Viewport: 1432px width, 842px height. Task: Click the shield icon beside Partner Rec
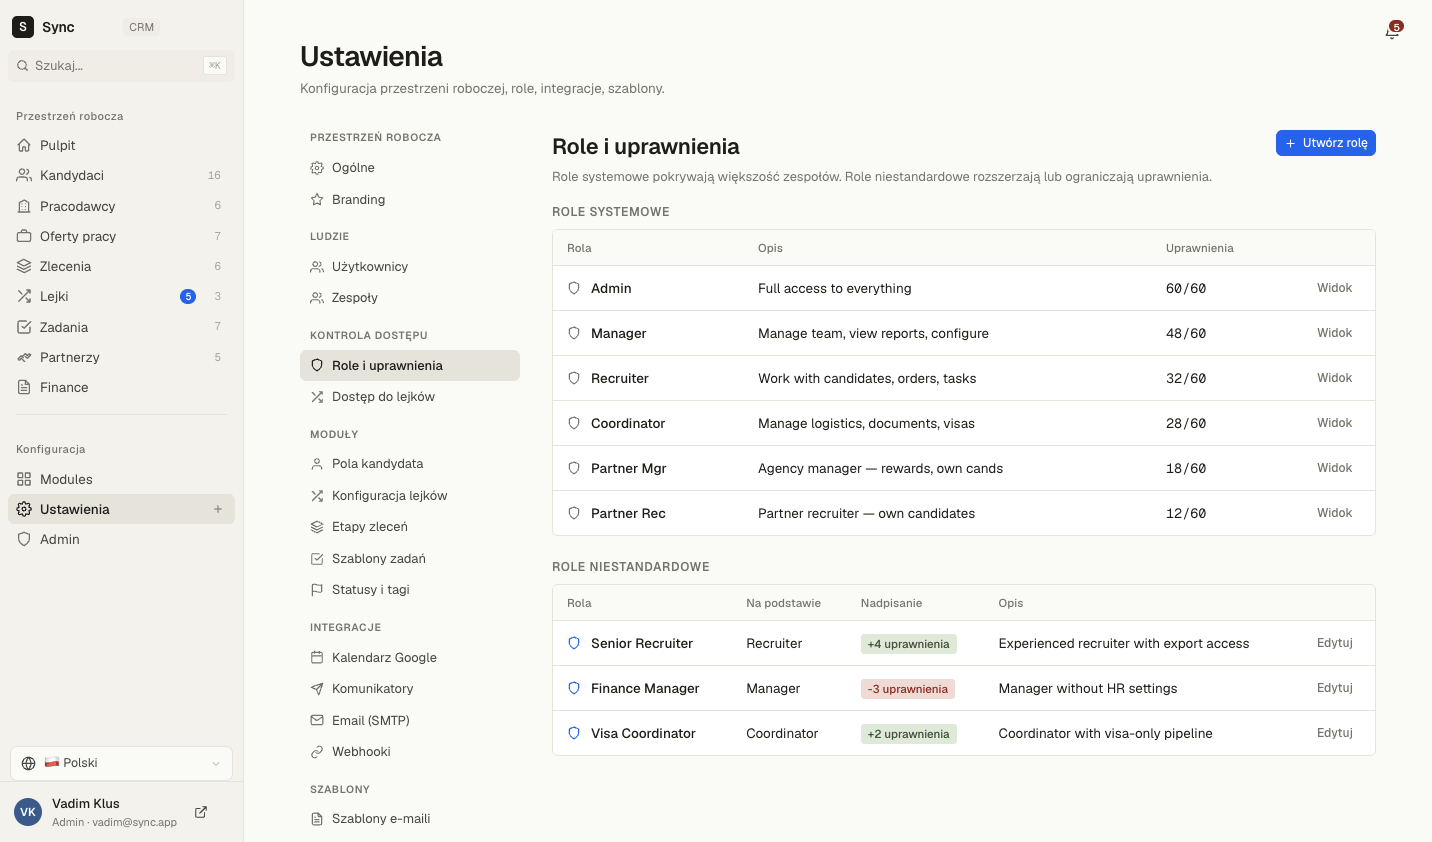(574, 513)
